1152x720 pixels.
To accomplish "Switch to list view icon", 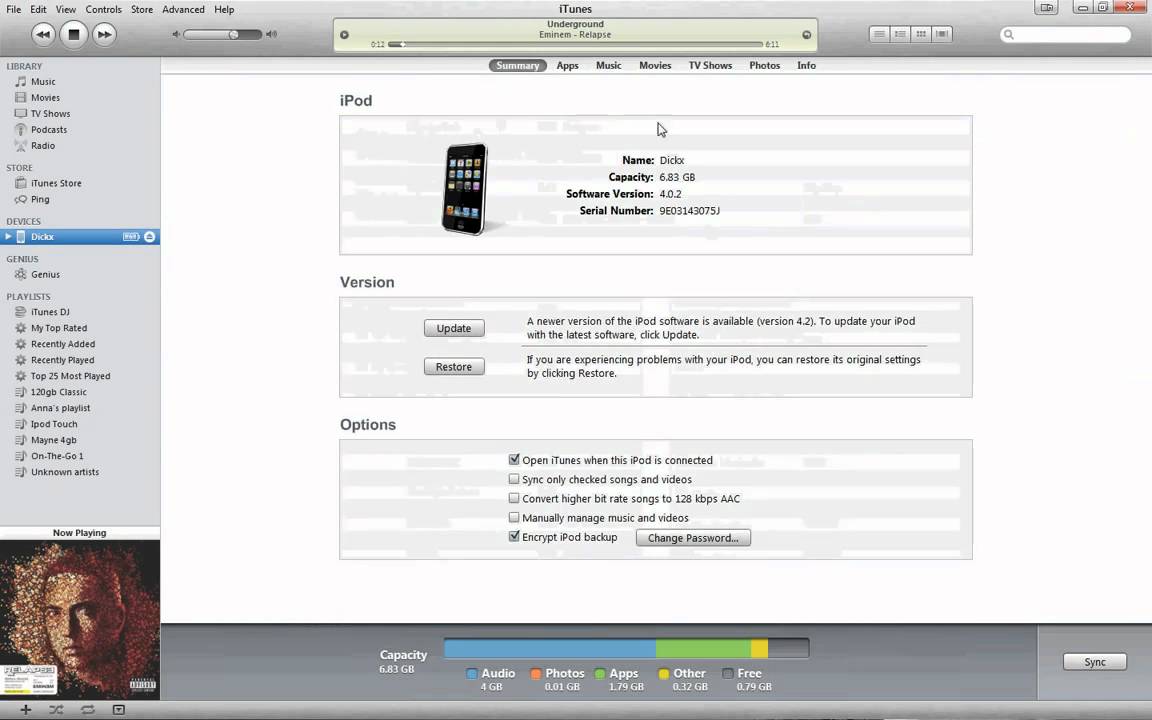I will coord(879,34).
